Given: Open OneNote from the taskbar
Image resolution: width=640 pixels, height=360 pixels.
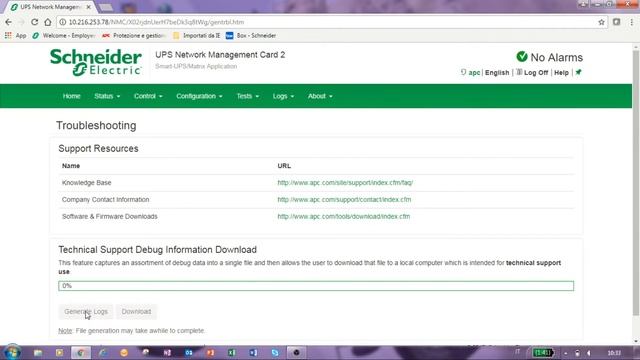Looking at the screenshot, I should point(167,352).
